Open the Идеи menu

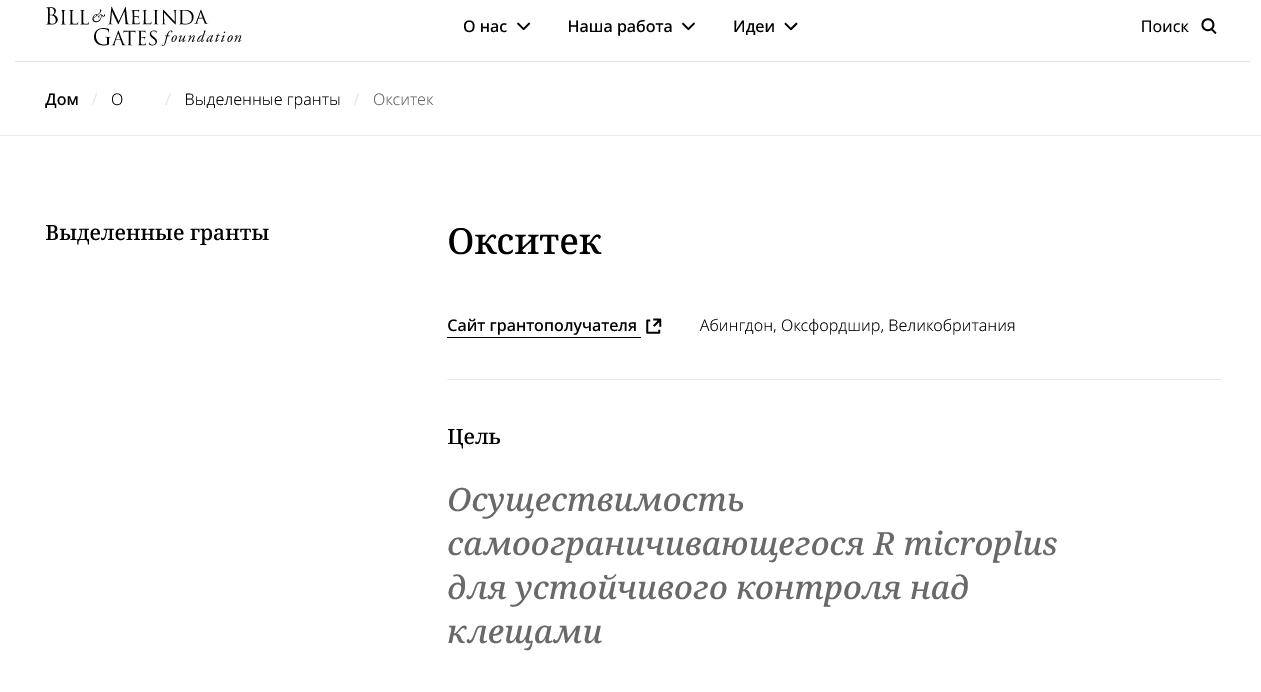pyautogui.click(x=765, y=26)
